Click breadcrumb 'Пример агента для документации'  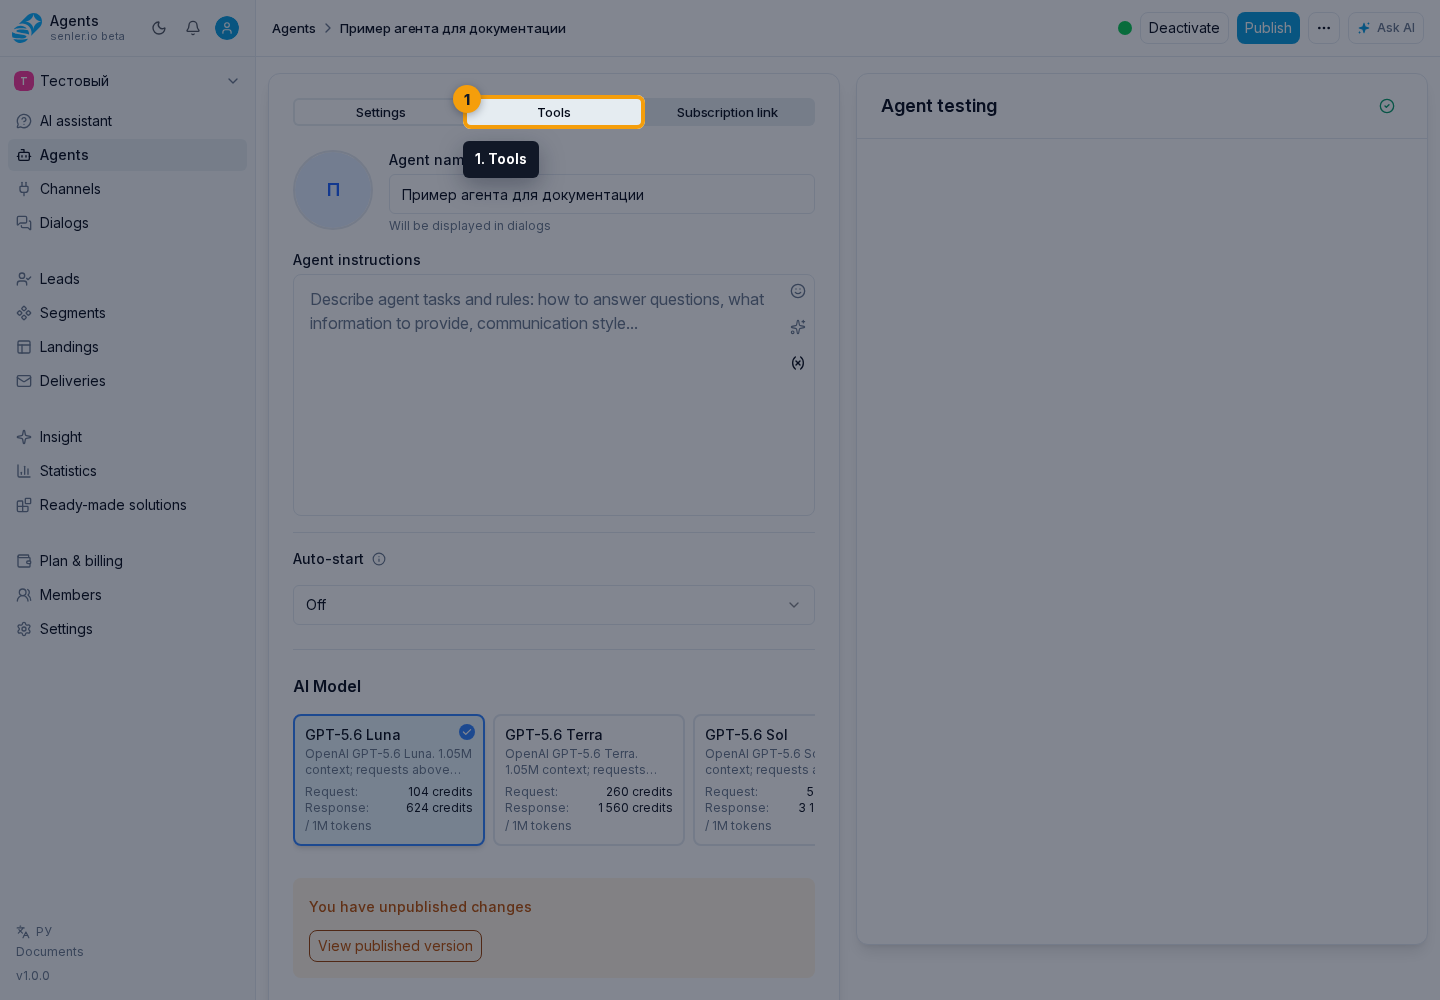(x=453, y=28)
